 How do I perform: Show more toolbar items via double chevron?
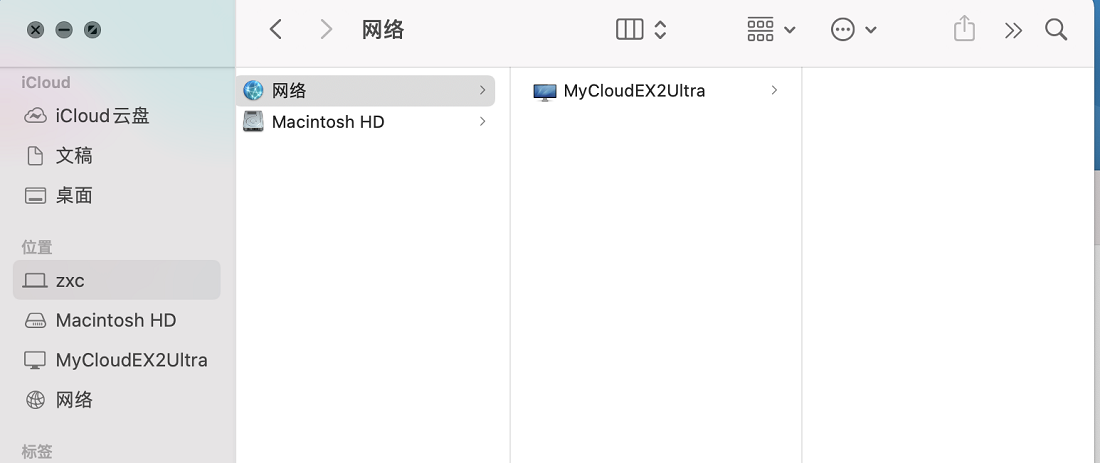(1013, 30)
